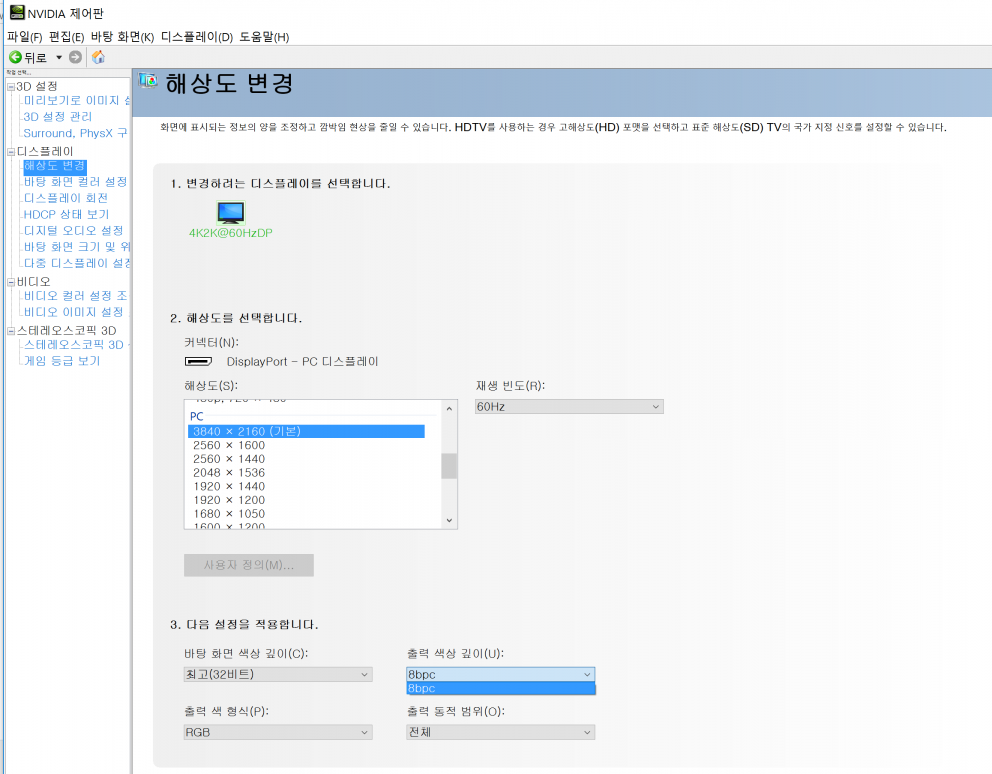Screen dimensions: 992x774
Task: Open the back history dropdown arrow
Action: click(59, 58)
